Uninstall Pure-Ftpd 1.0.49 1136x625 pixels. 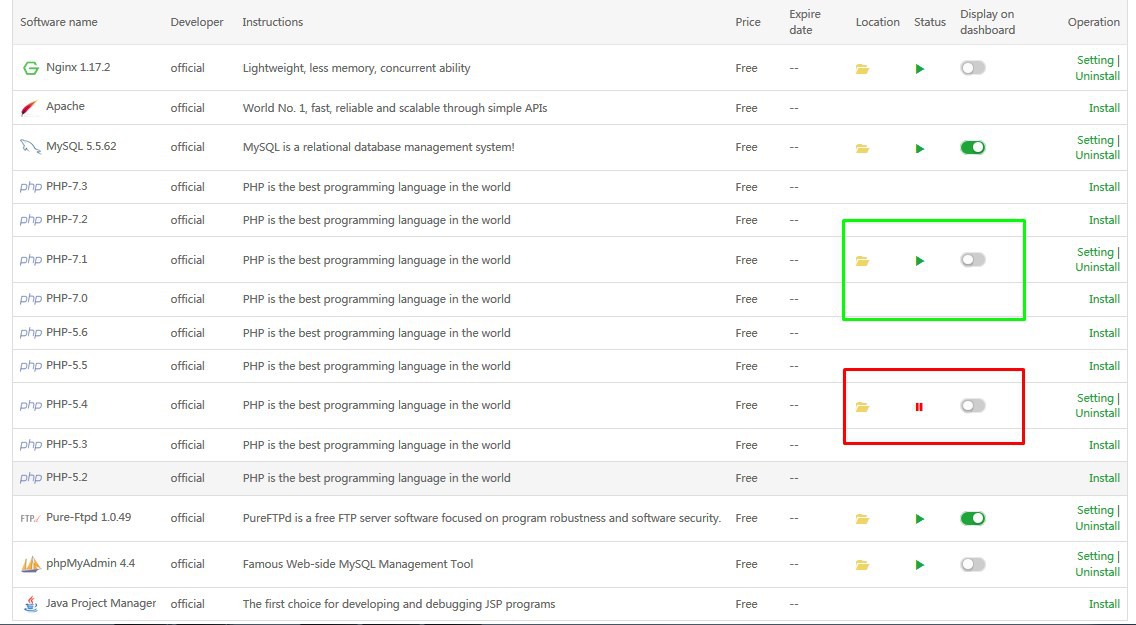(1098, 527)
